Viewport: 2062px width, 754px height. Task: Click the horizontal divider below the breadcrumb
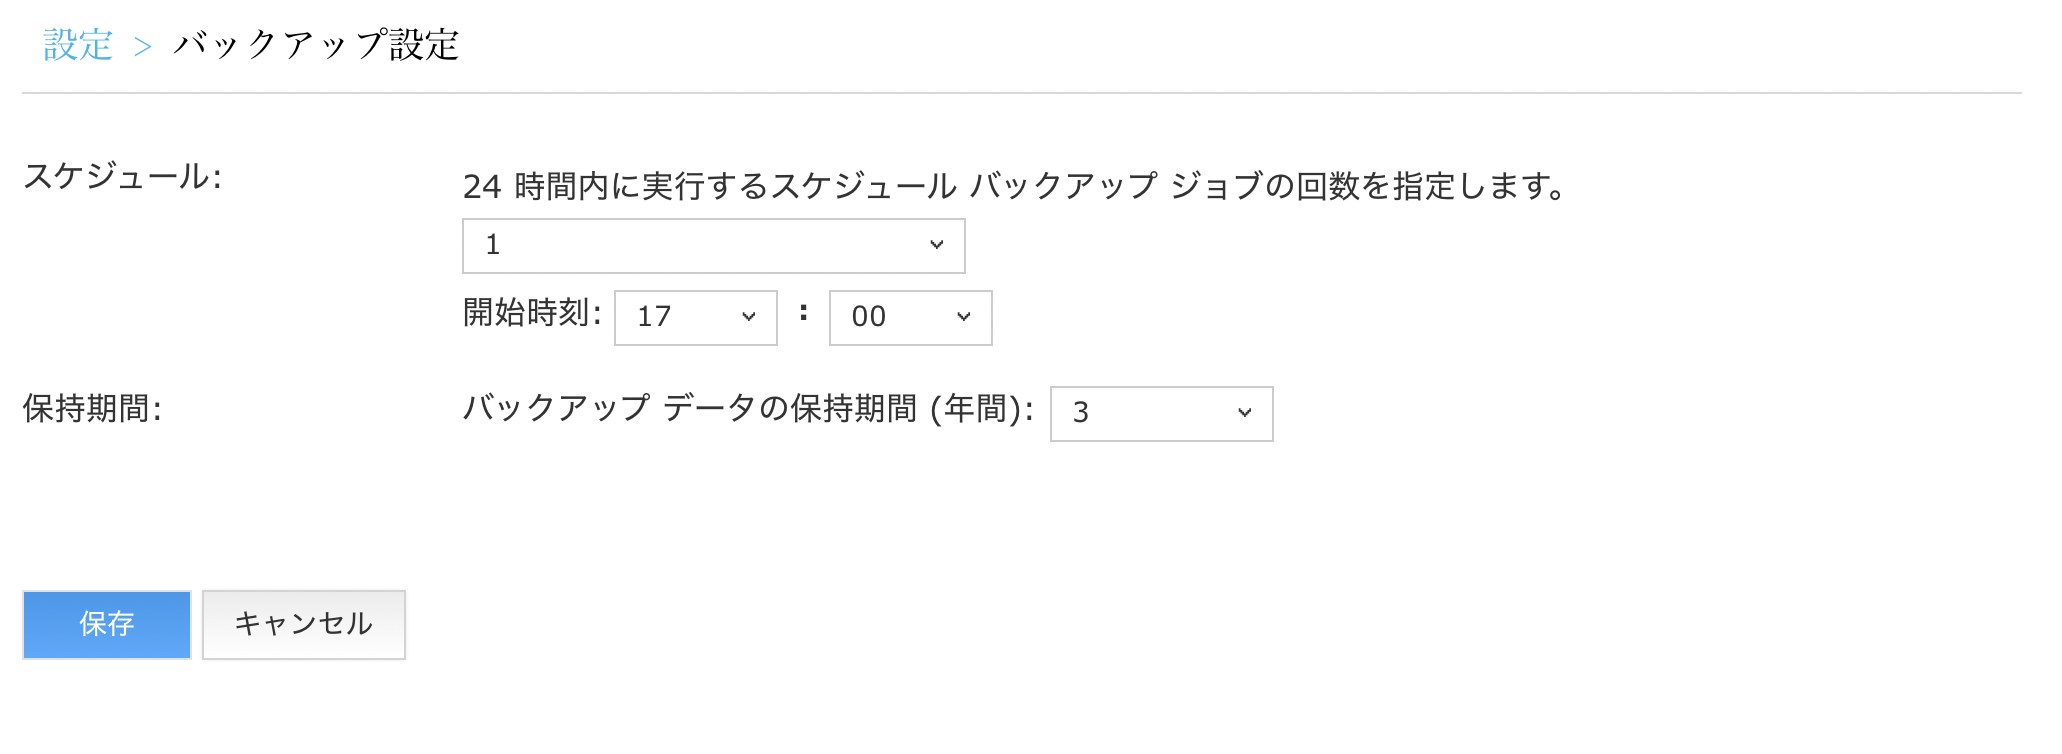pos(1022,93)
